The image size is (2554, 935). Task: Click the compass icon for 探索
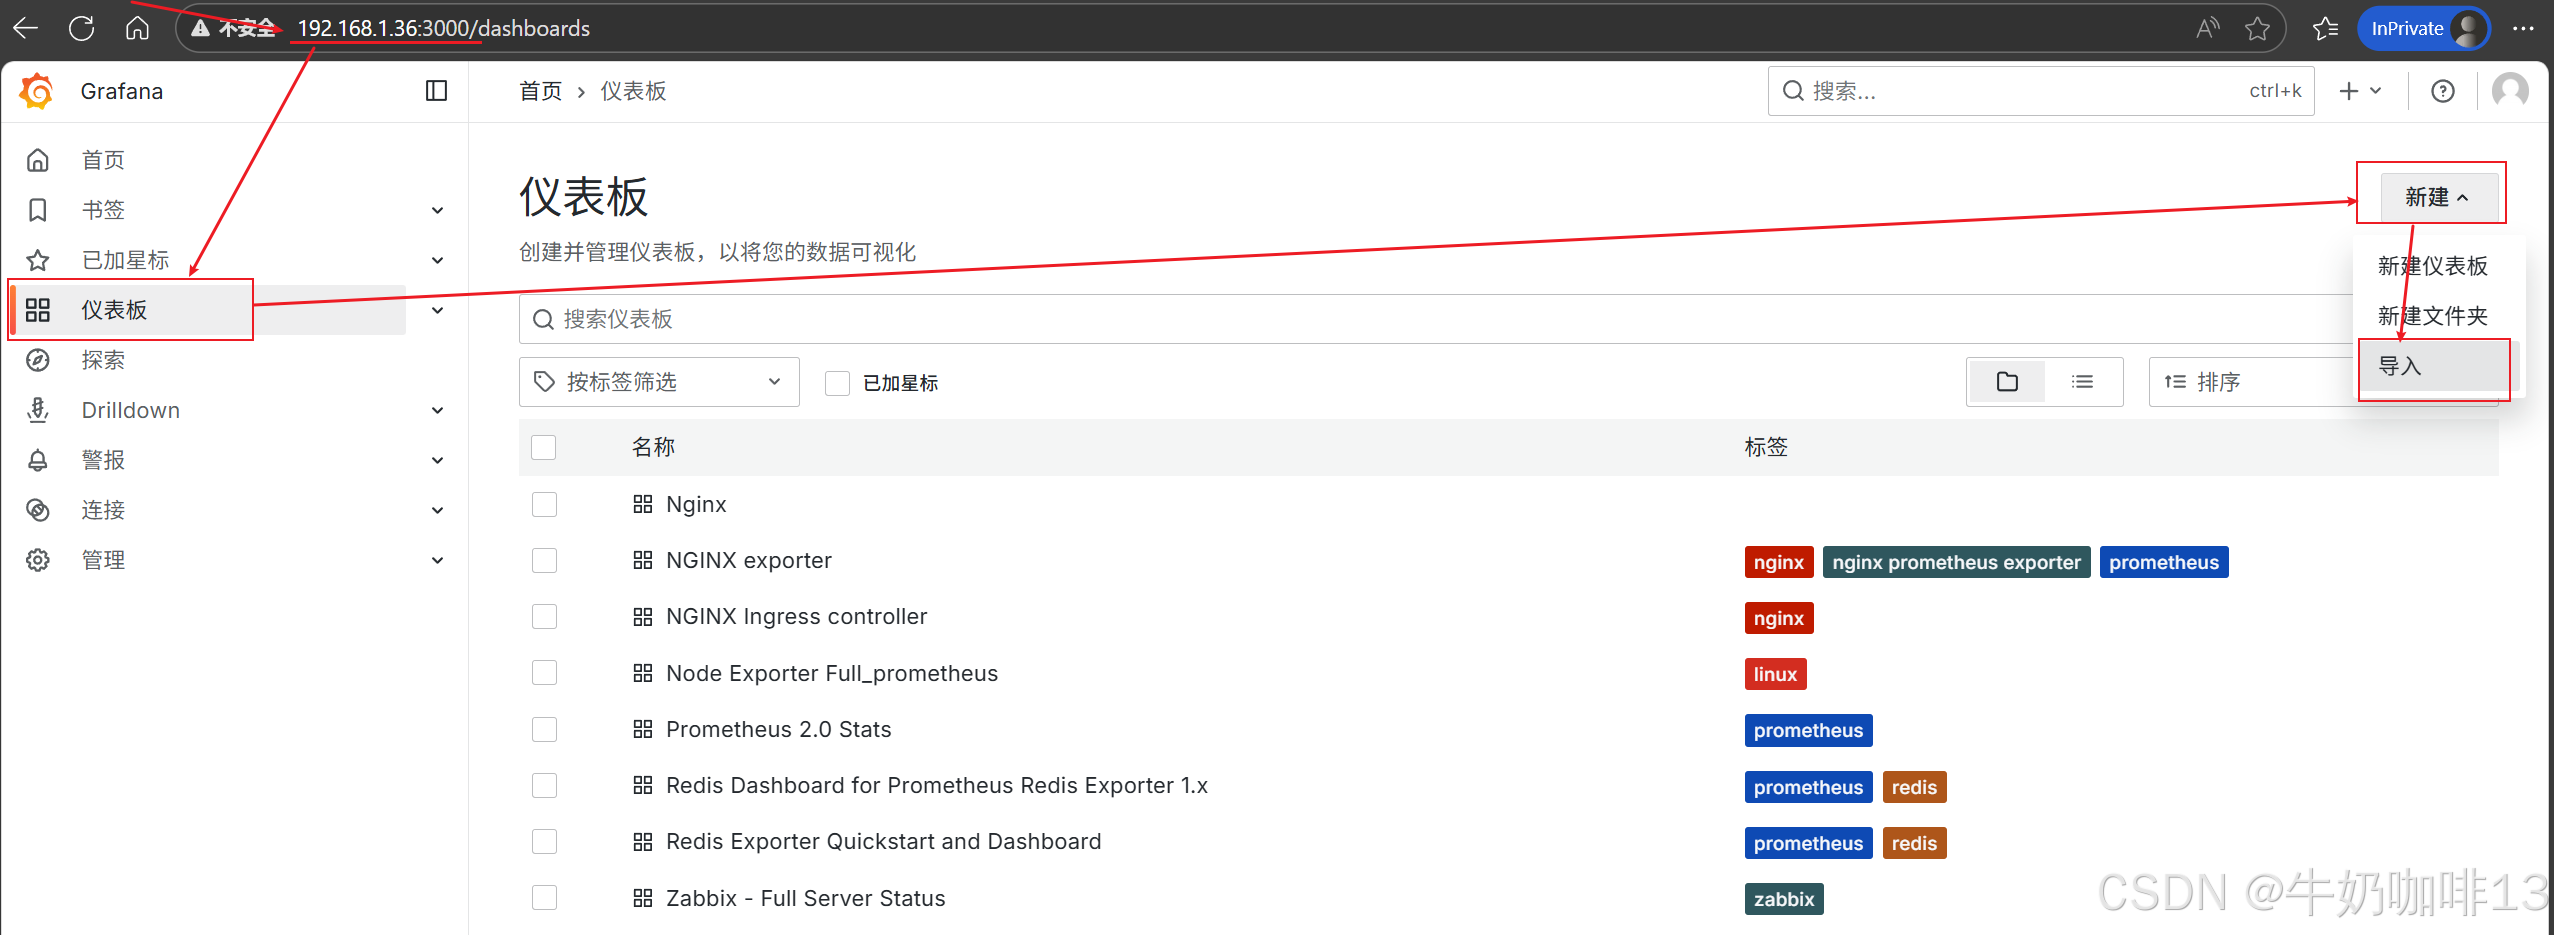pyautogui.click(x=38, y=360)
